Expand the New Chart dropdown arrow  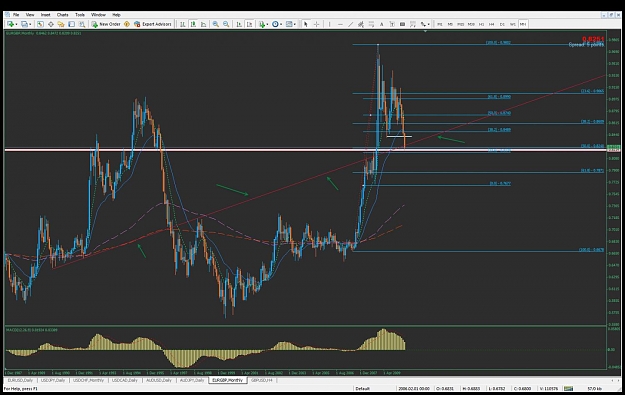[x=16, y=24]
